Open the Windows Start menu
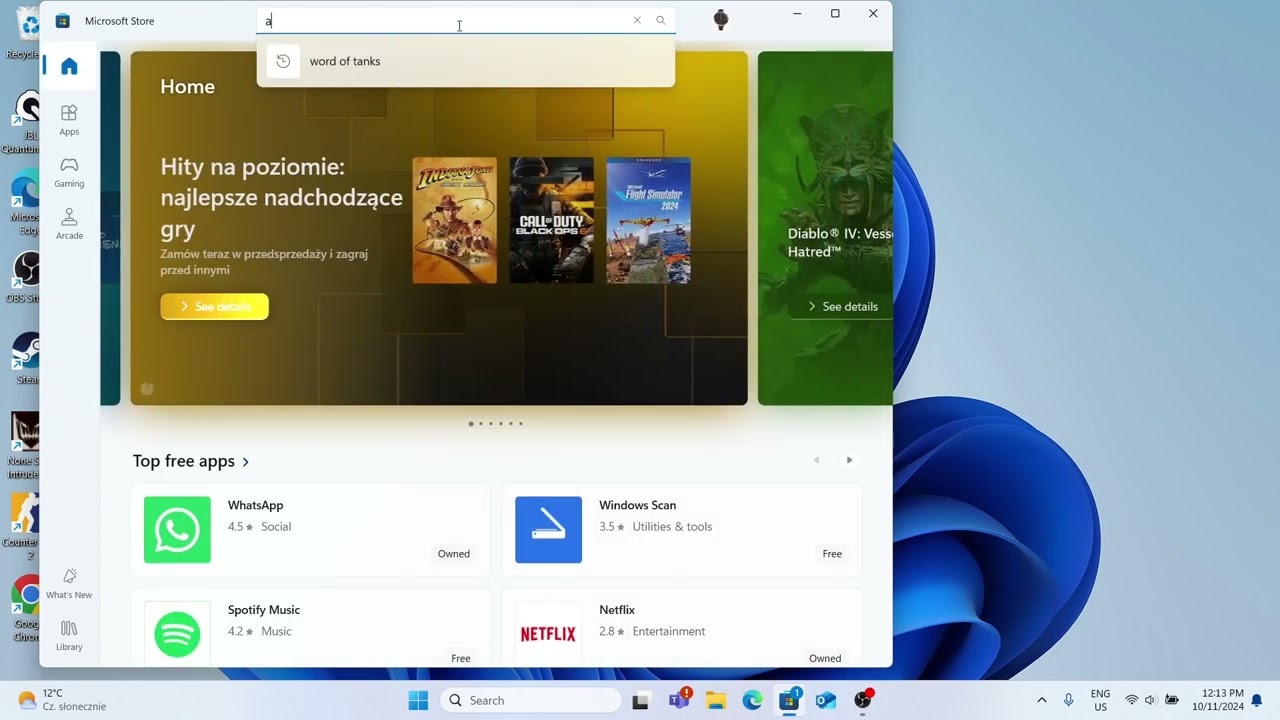Image resolution: width=1280 pixels, height=720 pixels. coord(418,700)
